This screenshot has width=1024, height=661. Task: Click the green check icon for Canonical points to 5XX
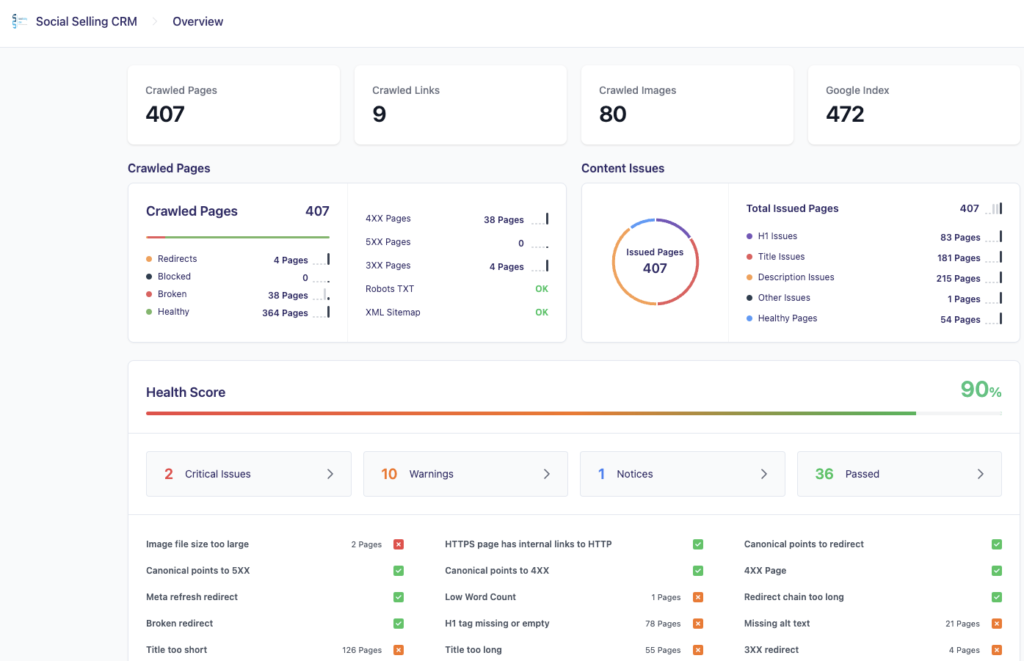point(398,570)
